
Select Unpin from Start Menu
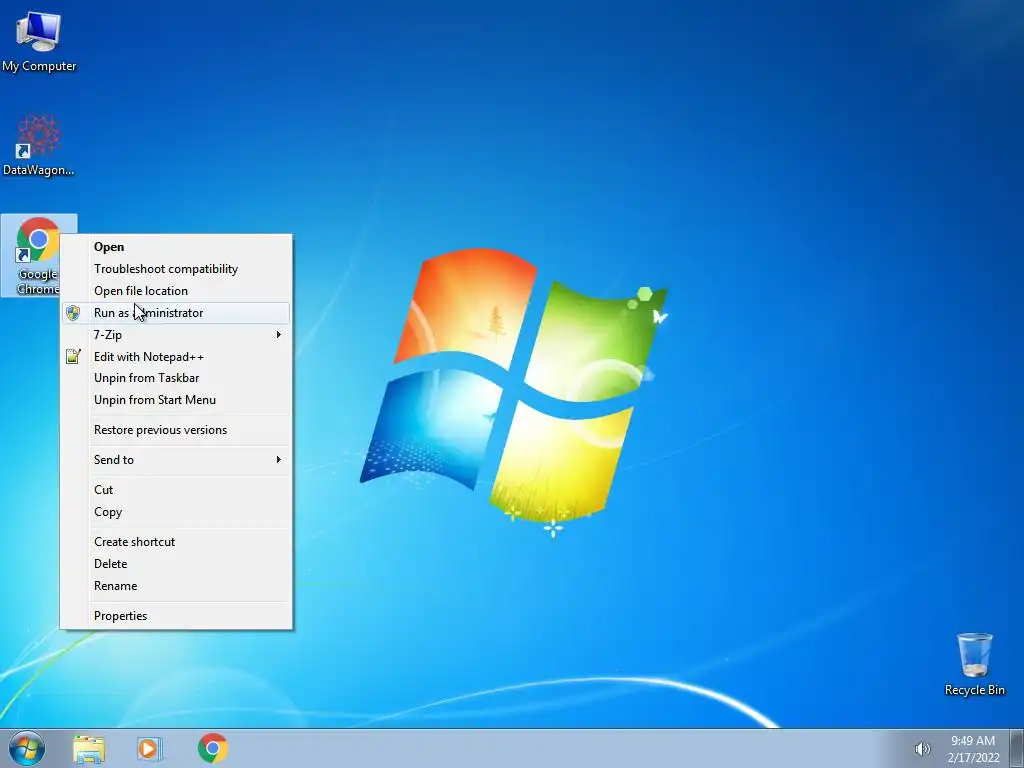(x=176, y=400)
